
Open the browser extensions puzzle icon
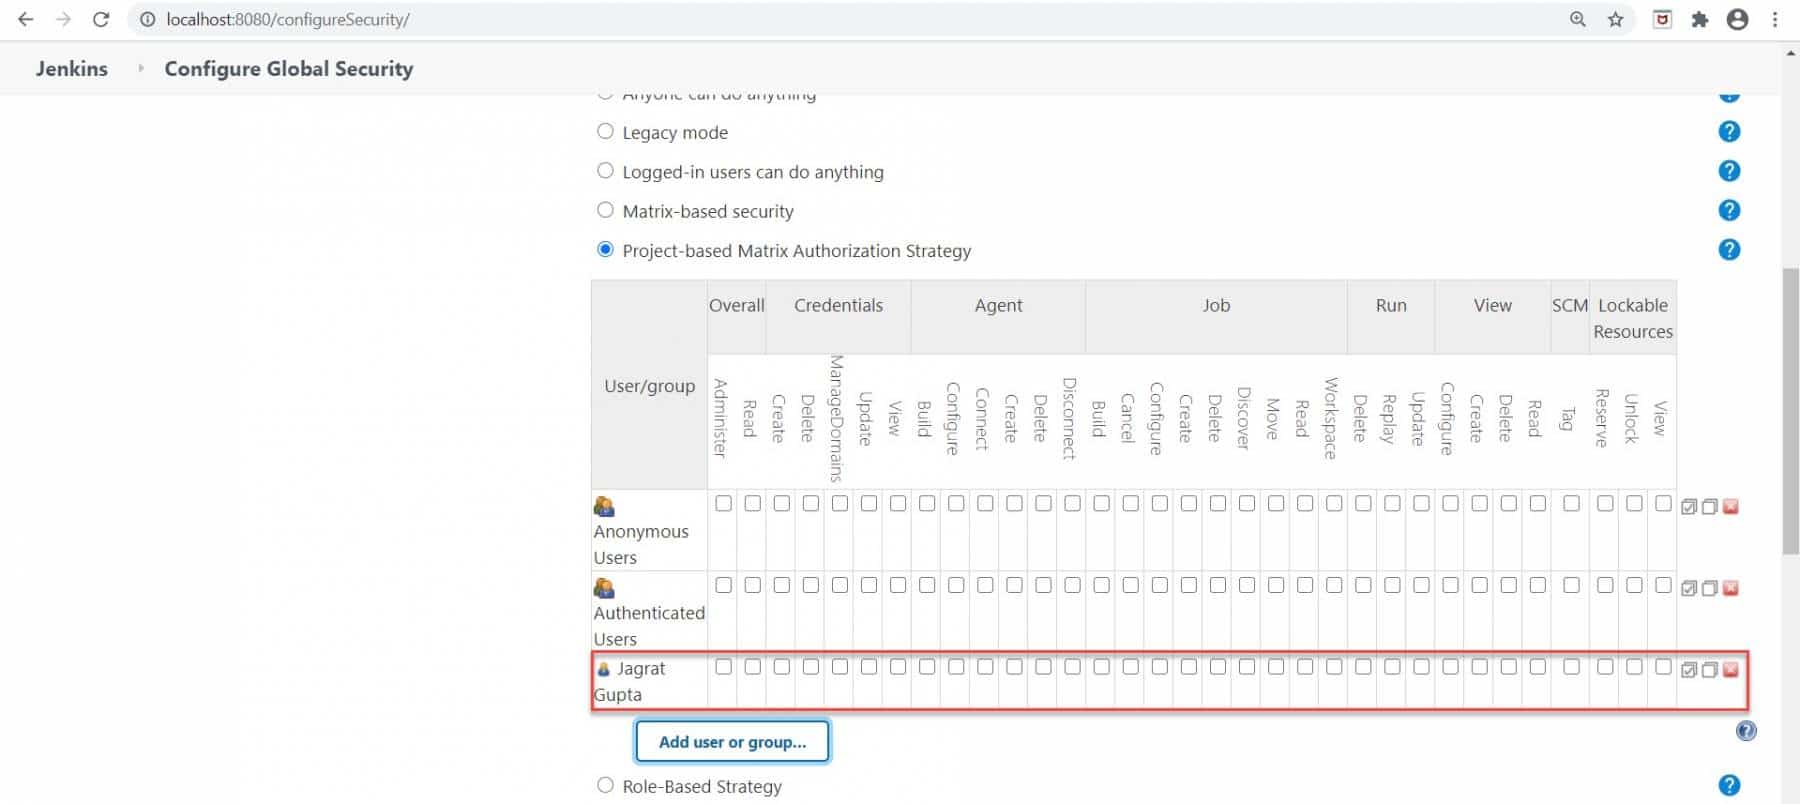pos(1700,19)
